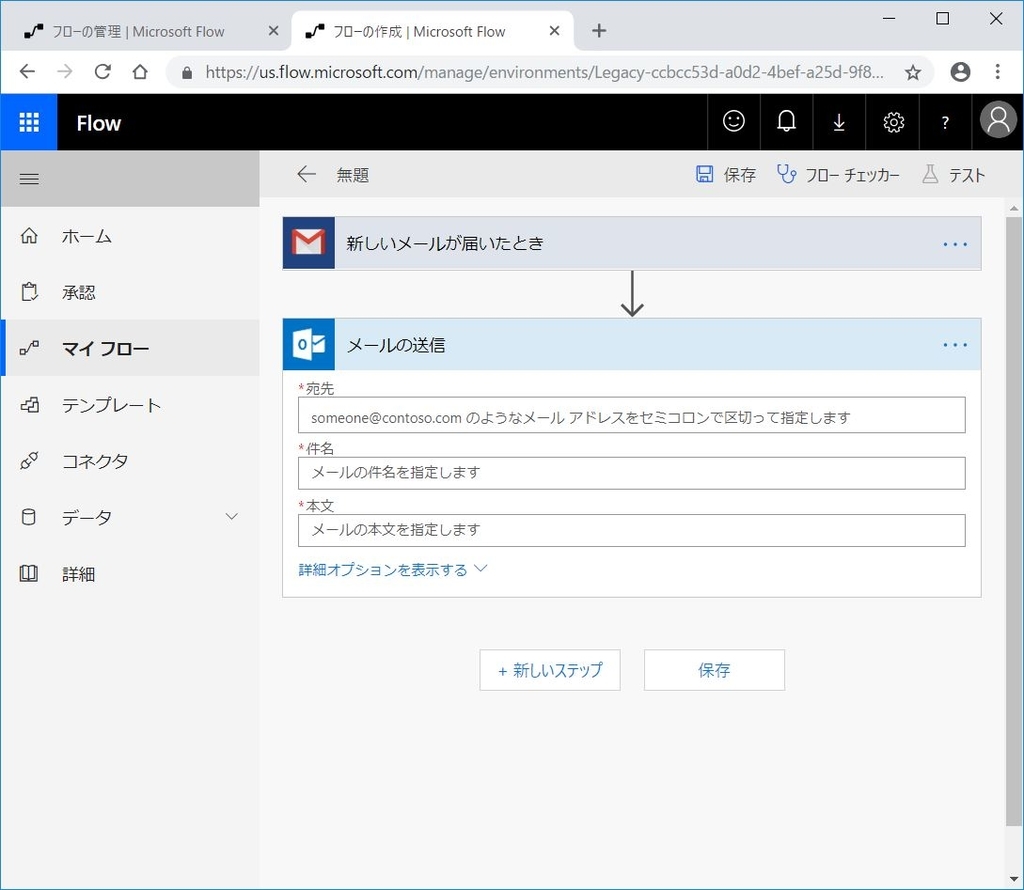Open the ellipsis menu on メールの送信

pos(955,344)
